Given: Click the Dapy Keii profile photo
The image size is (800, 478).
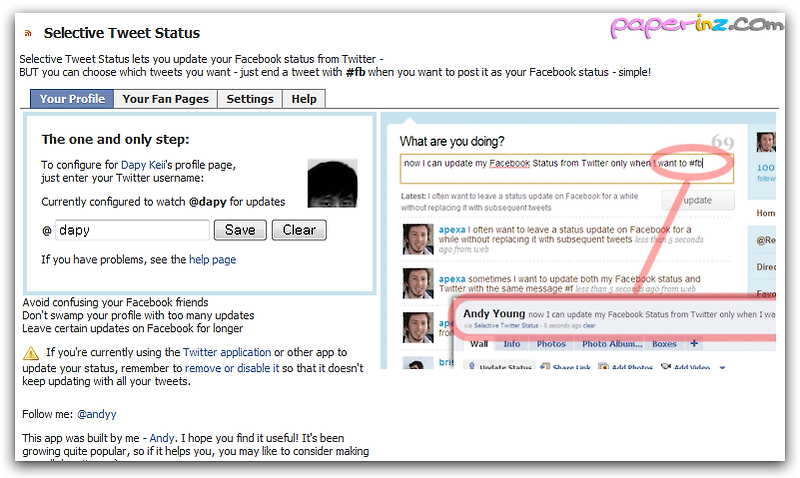Looking at the screenshot, I should click(x=332, y=183).
